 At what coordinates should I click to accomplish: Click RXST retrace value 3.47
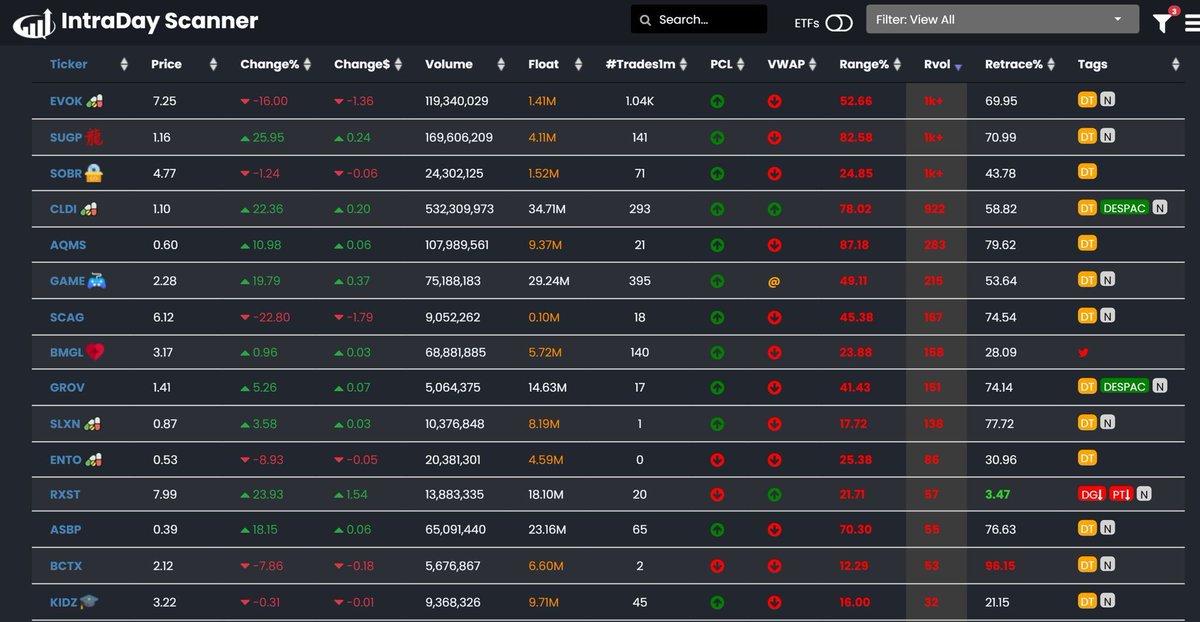[x=999, y=494]
